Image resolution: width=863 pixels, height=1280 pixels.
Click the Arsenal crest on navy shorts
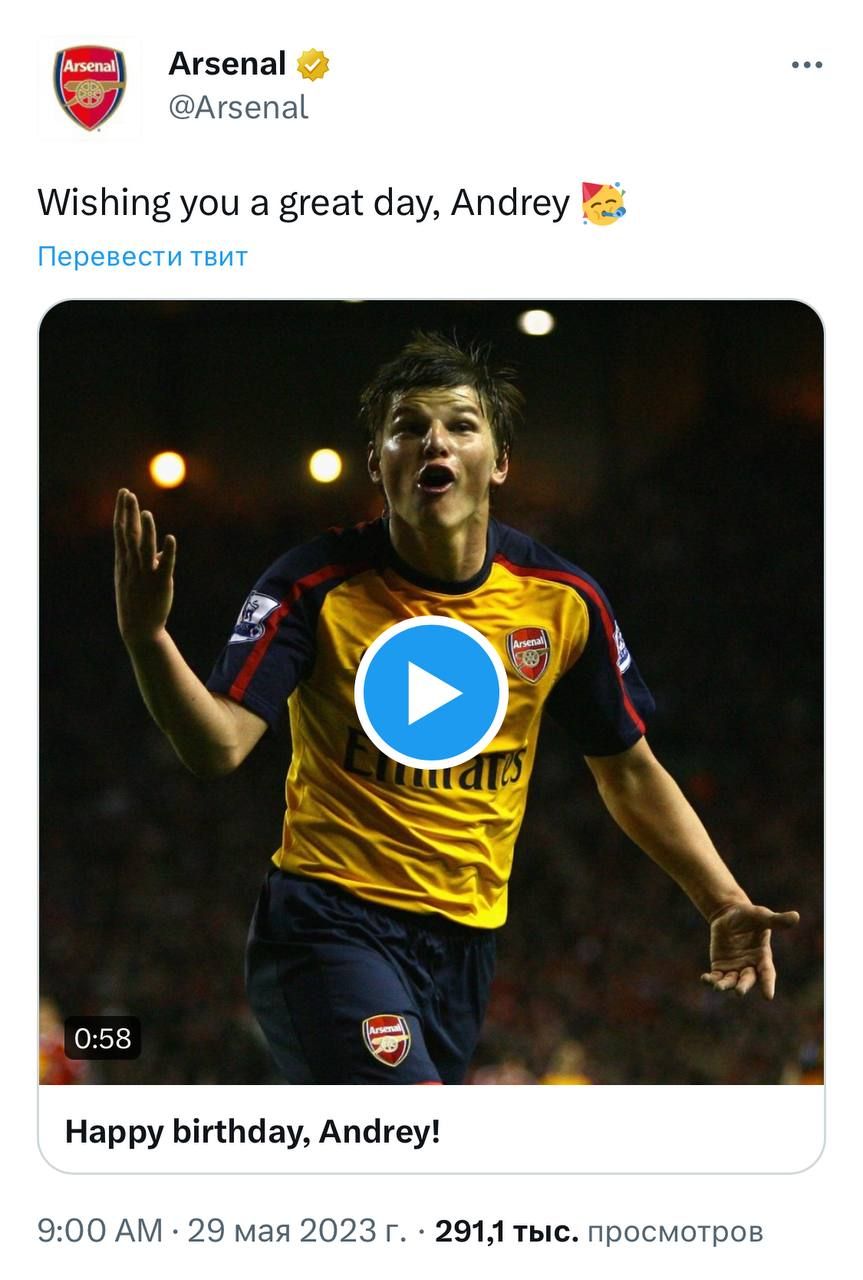click(x=386, y=1040)
